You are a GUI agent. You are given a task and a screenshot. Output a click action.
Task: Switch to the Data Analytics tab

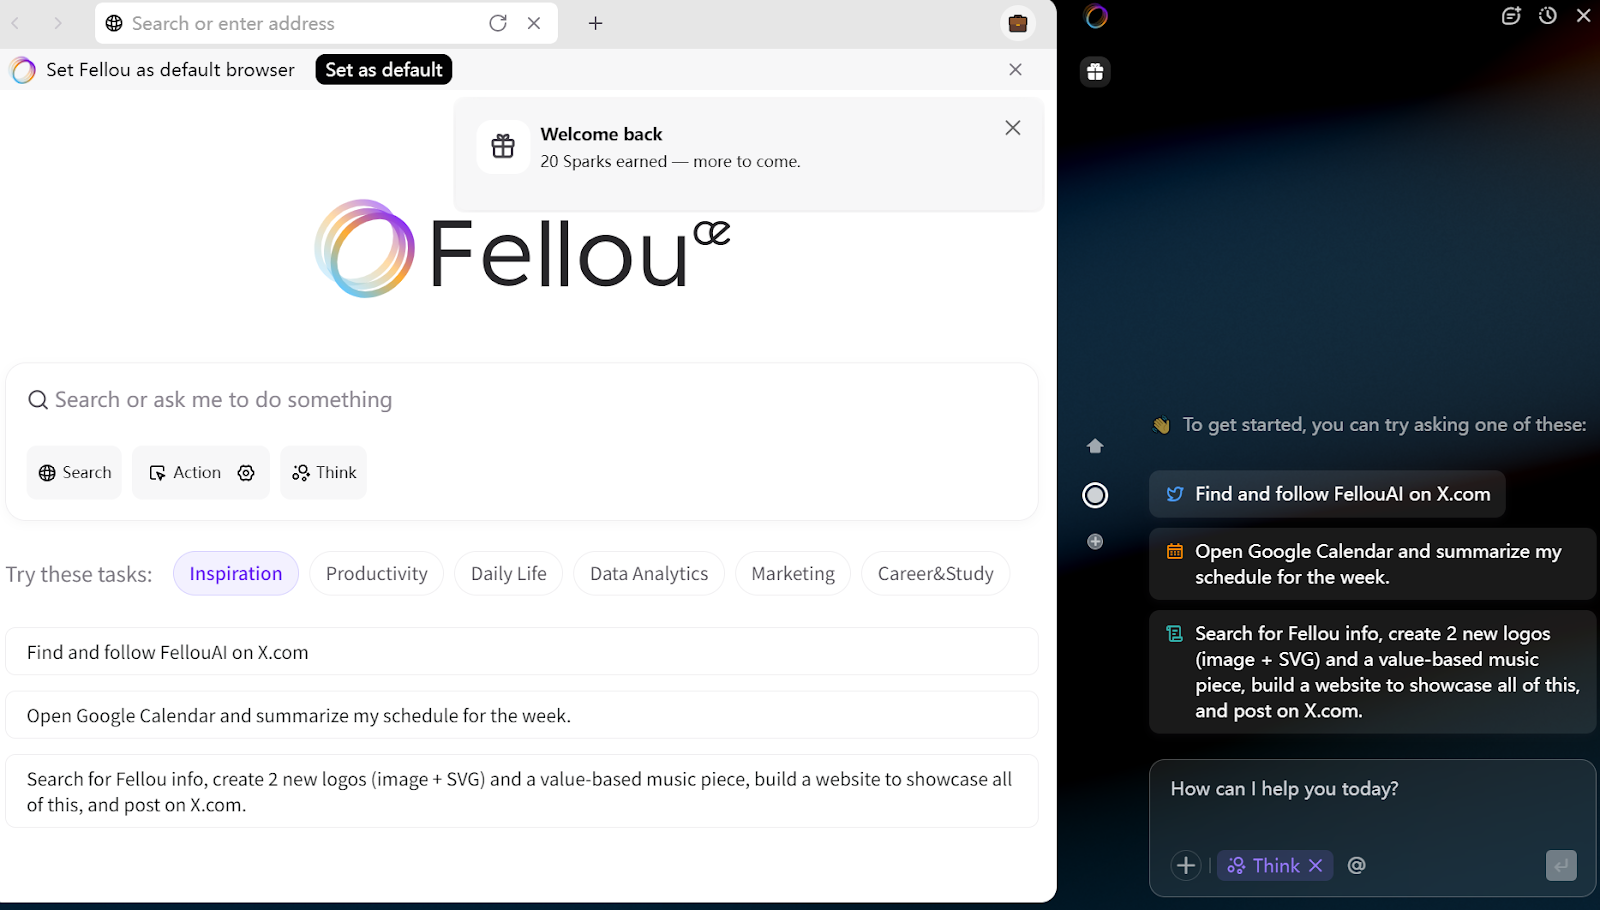tap(648, 573)
